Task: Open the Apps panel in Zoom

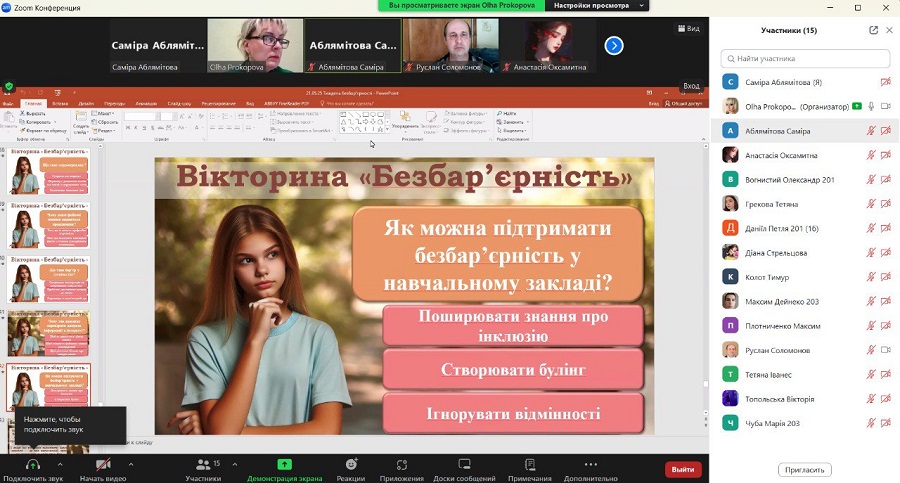Action: (402, 465)
